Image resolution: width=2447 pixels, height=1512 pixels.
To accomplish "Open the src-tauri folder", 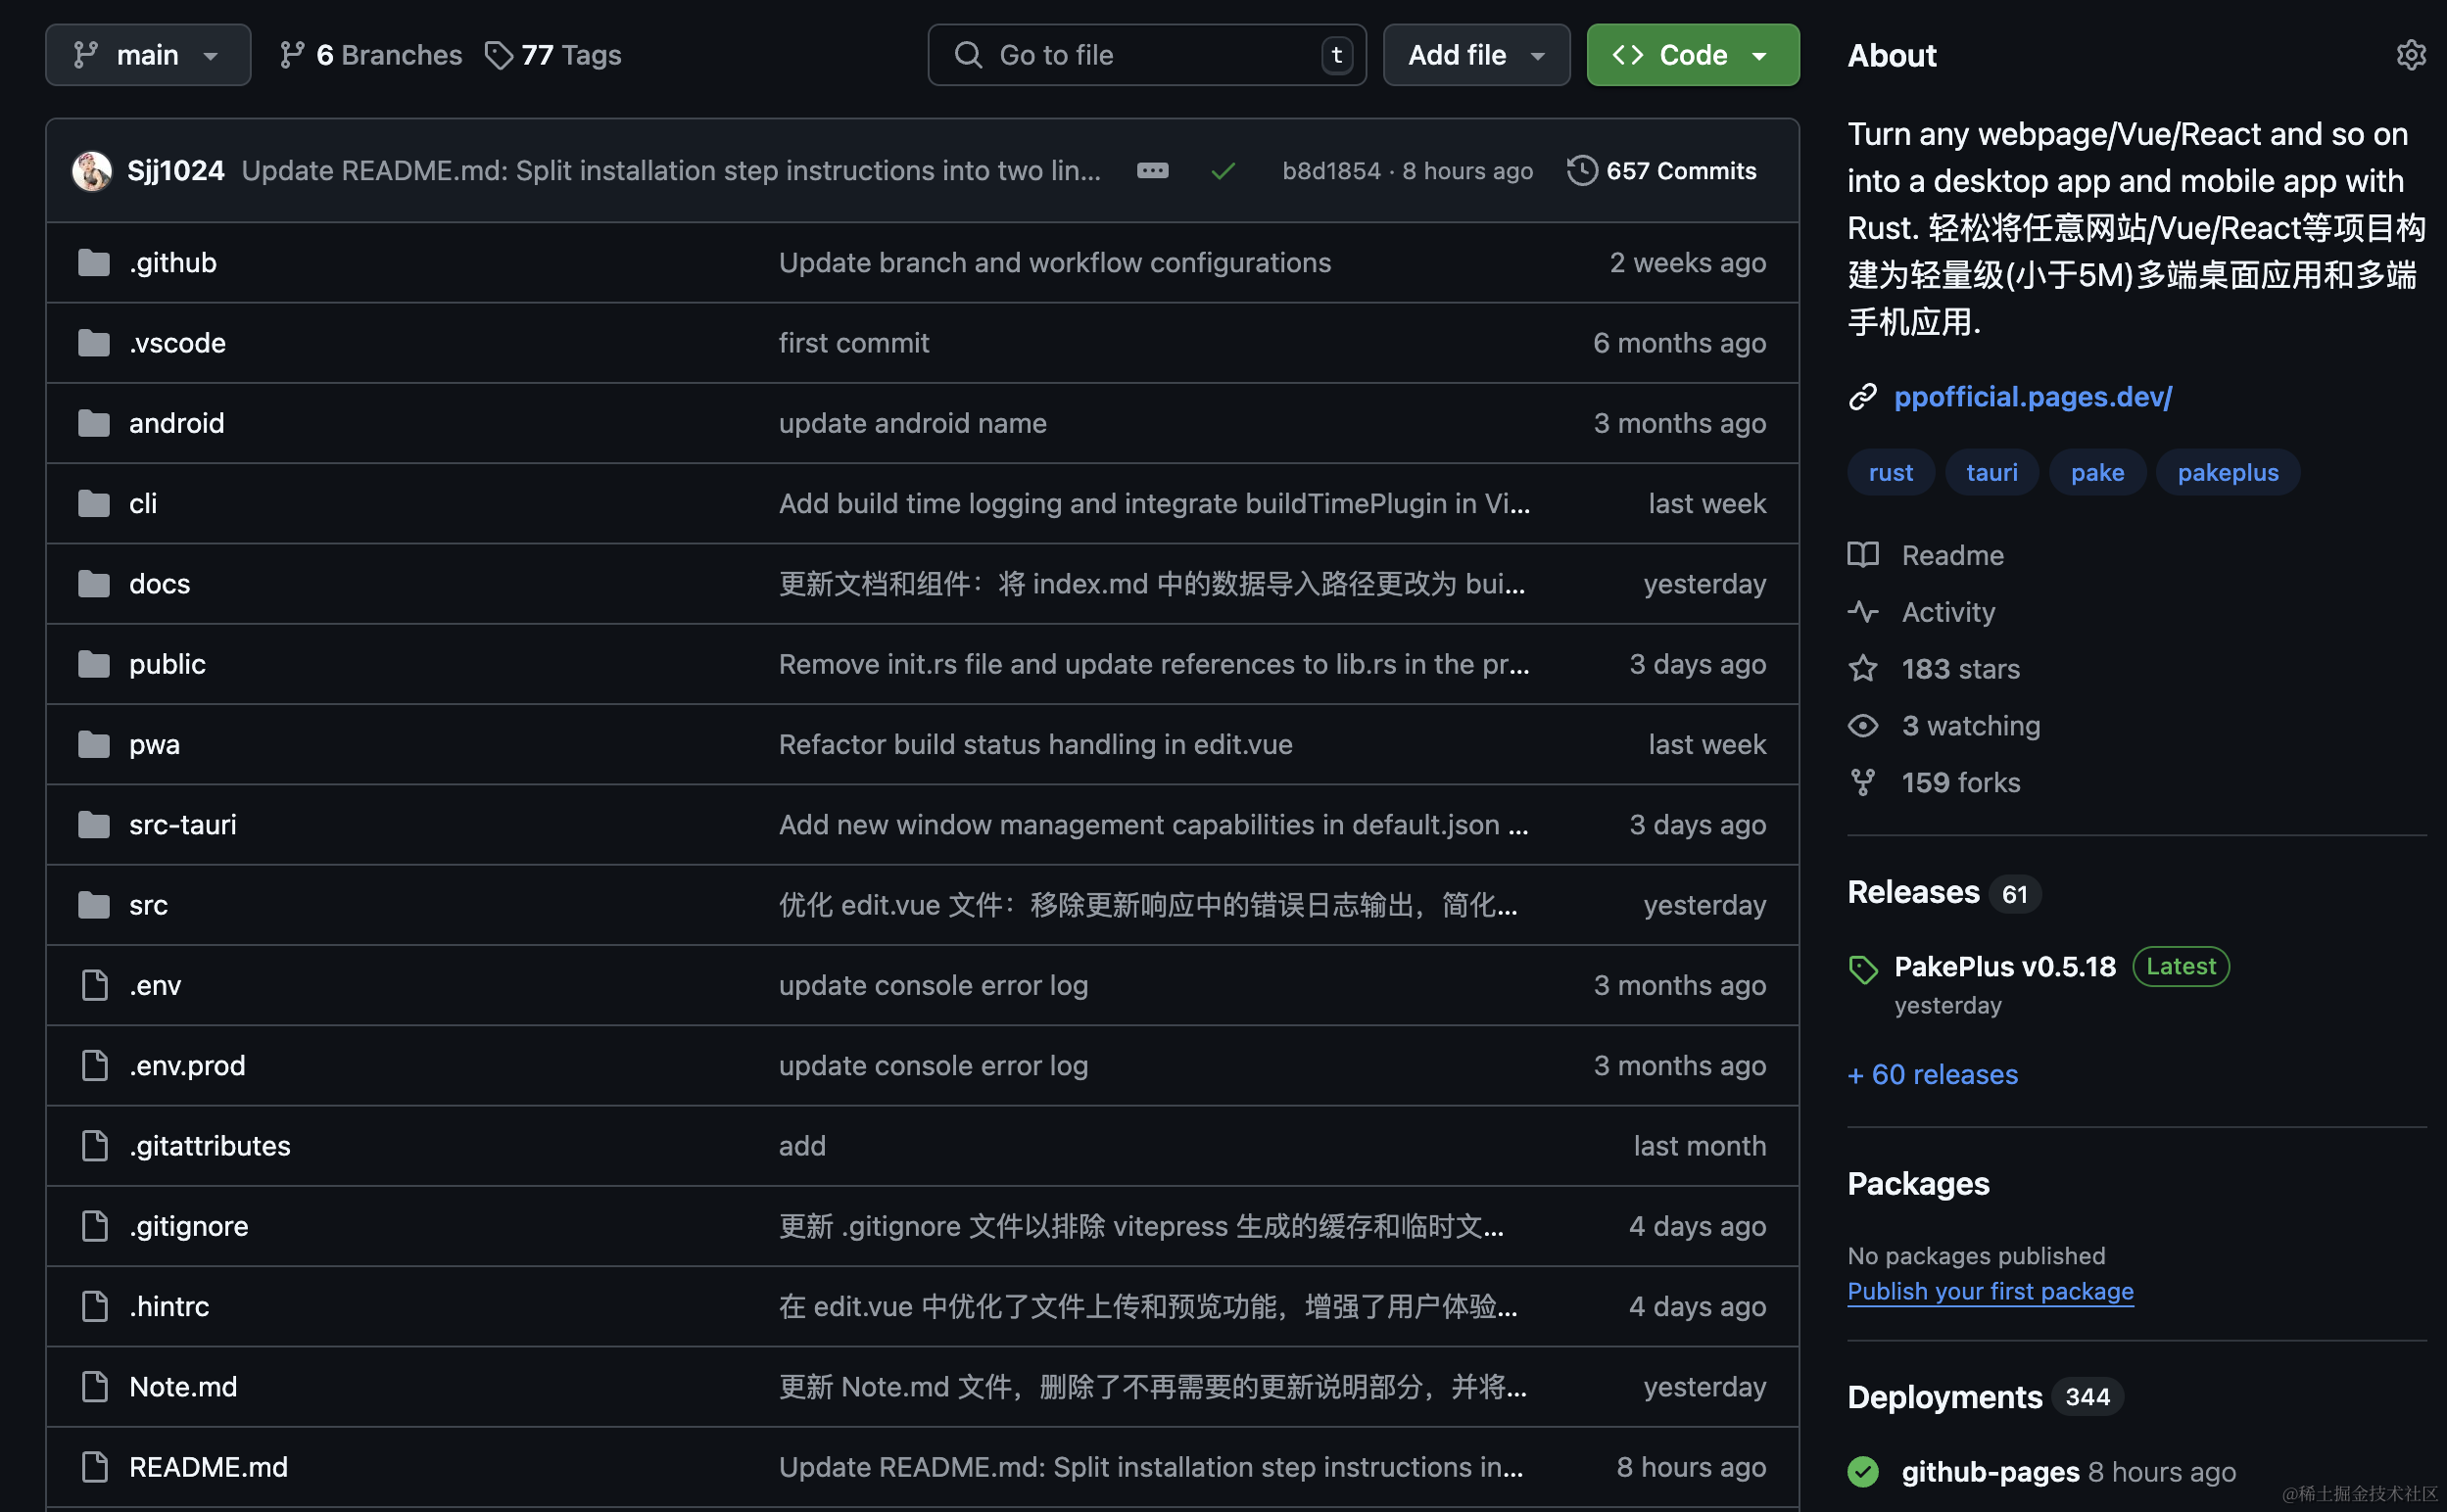I will click(x=183, y=824).
